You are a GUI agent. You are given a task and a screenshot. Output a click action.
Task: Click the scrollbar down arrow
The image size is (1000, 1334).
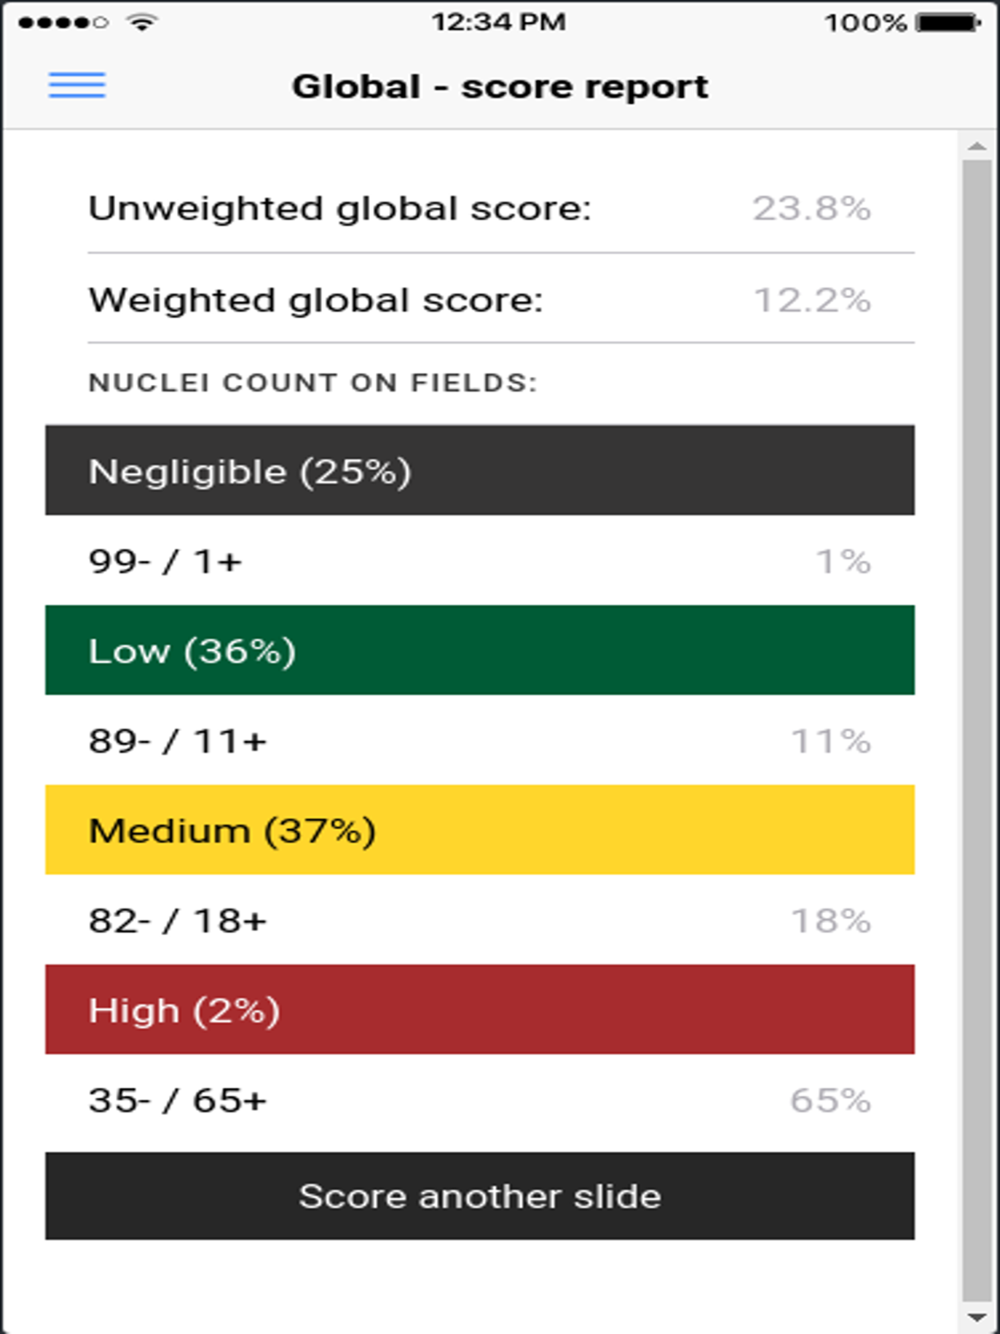(977, 1318)
